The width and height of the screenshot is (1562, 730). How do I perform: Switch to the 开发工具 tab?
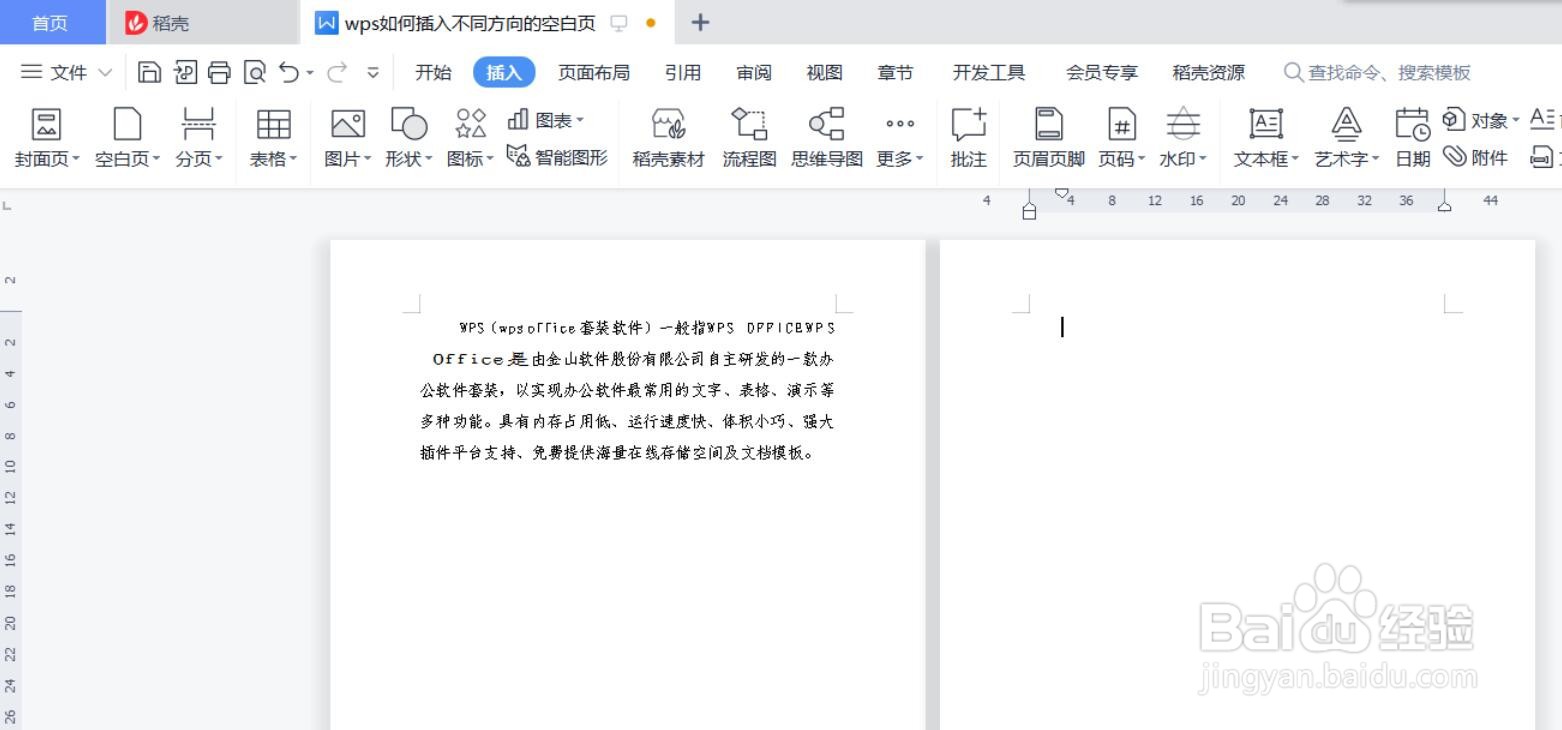(x=989, y=72)
